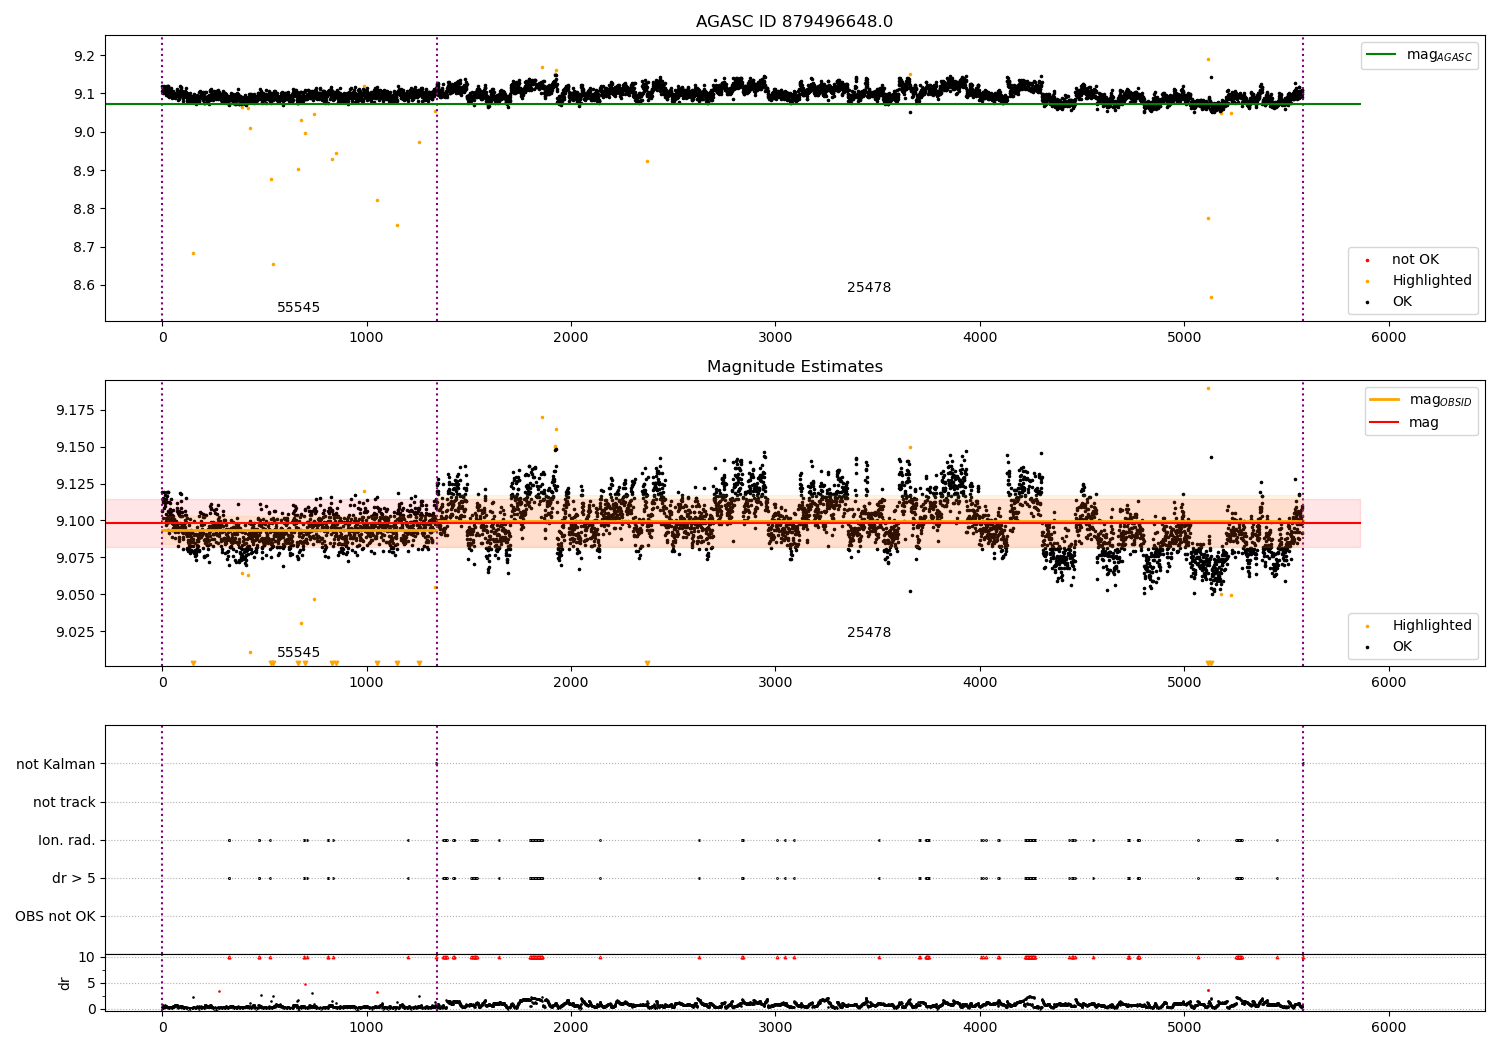1500x1050 pixels.
Task: Click the 9.125 tick on the middle plot y-axis
Action: pyautogui.click(x=75, y=484)
